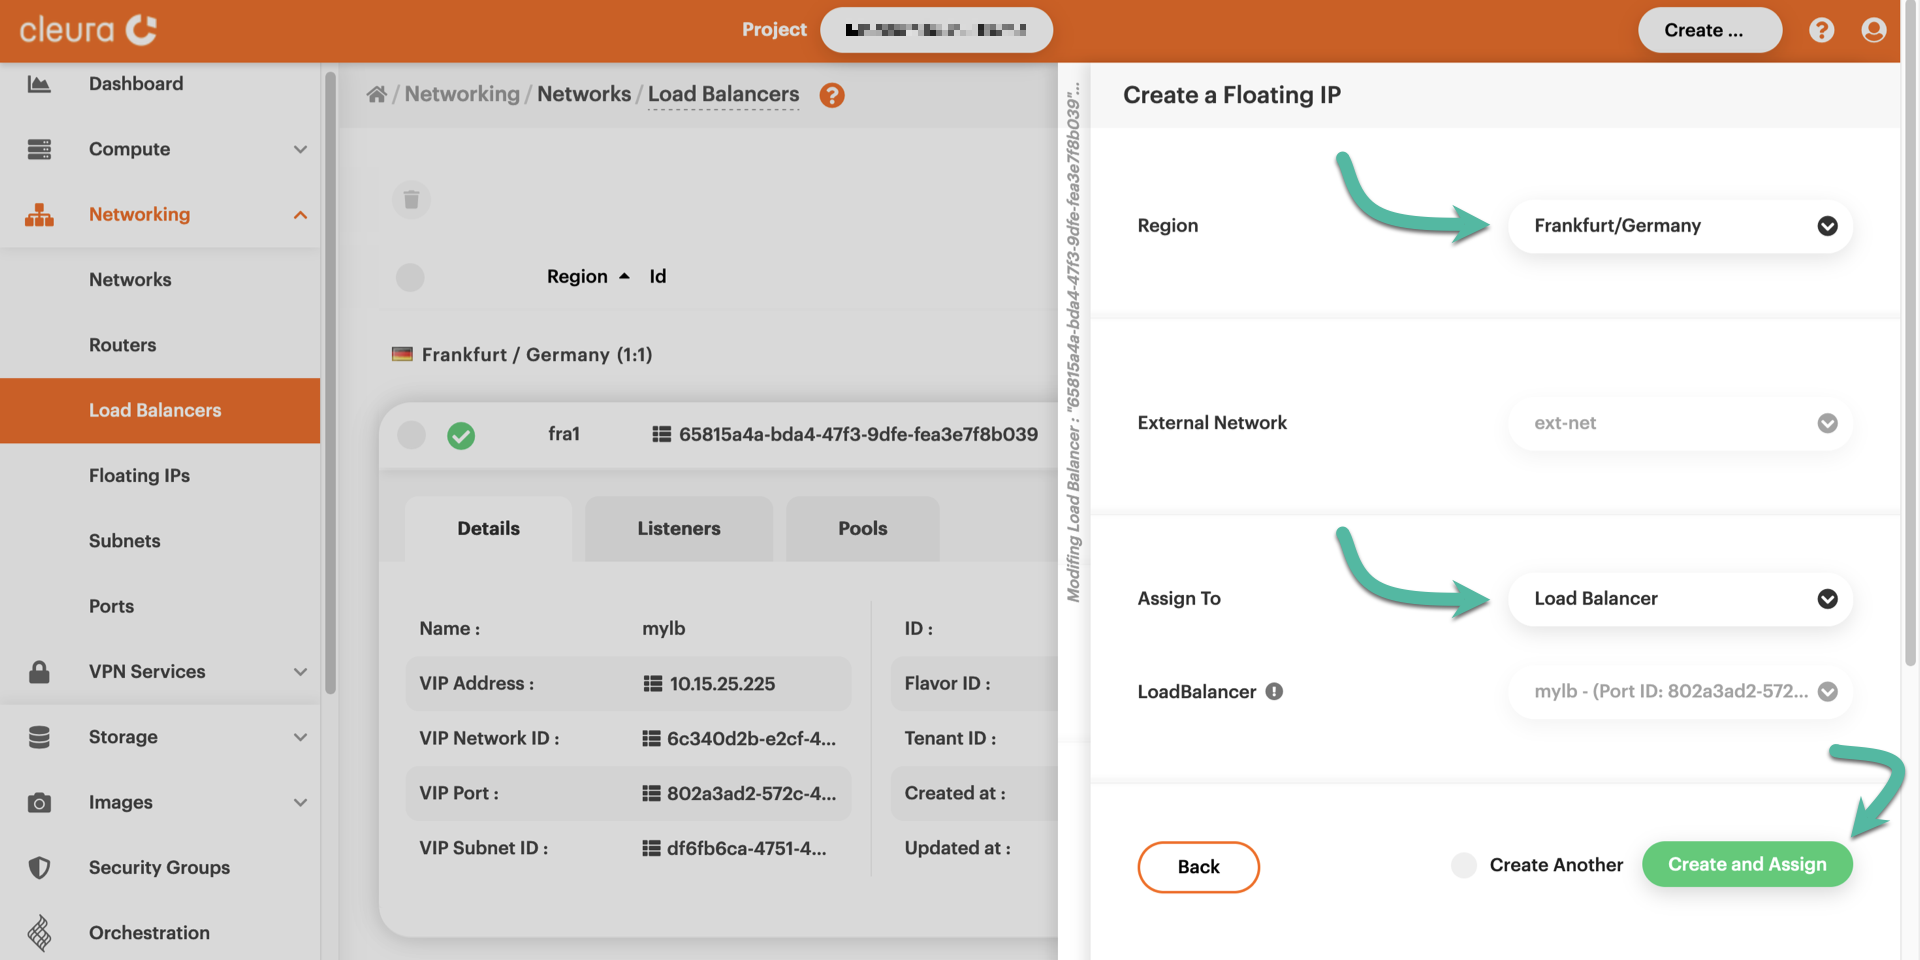This screenshot has height=960, width=1920.
Task: Click the home breadcrumb icon
Action: [376, 93]
